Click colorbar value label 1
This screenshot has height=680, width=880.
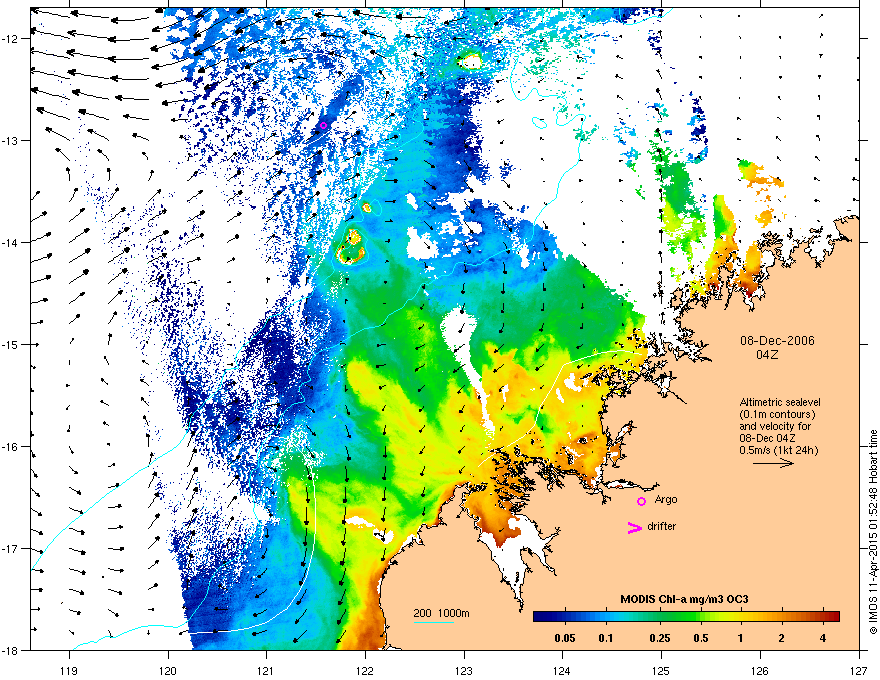(741, 638)
